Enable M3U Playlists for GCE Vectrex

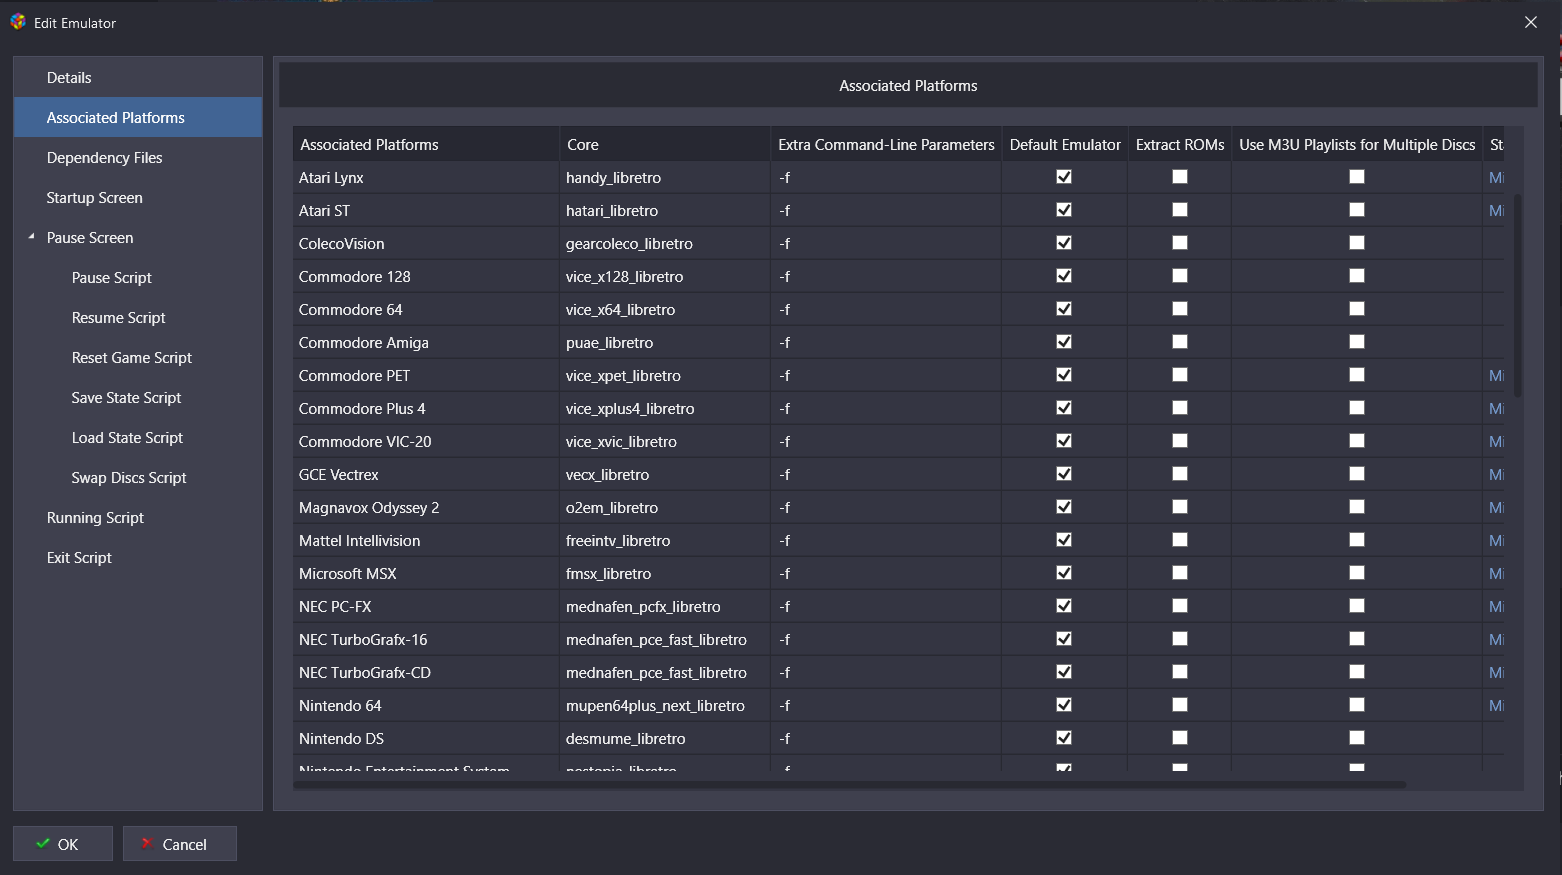click(x=1357, y=474)
